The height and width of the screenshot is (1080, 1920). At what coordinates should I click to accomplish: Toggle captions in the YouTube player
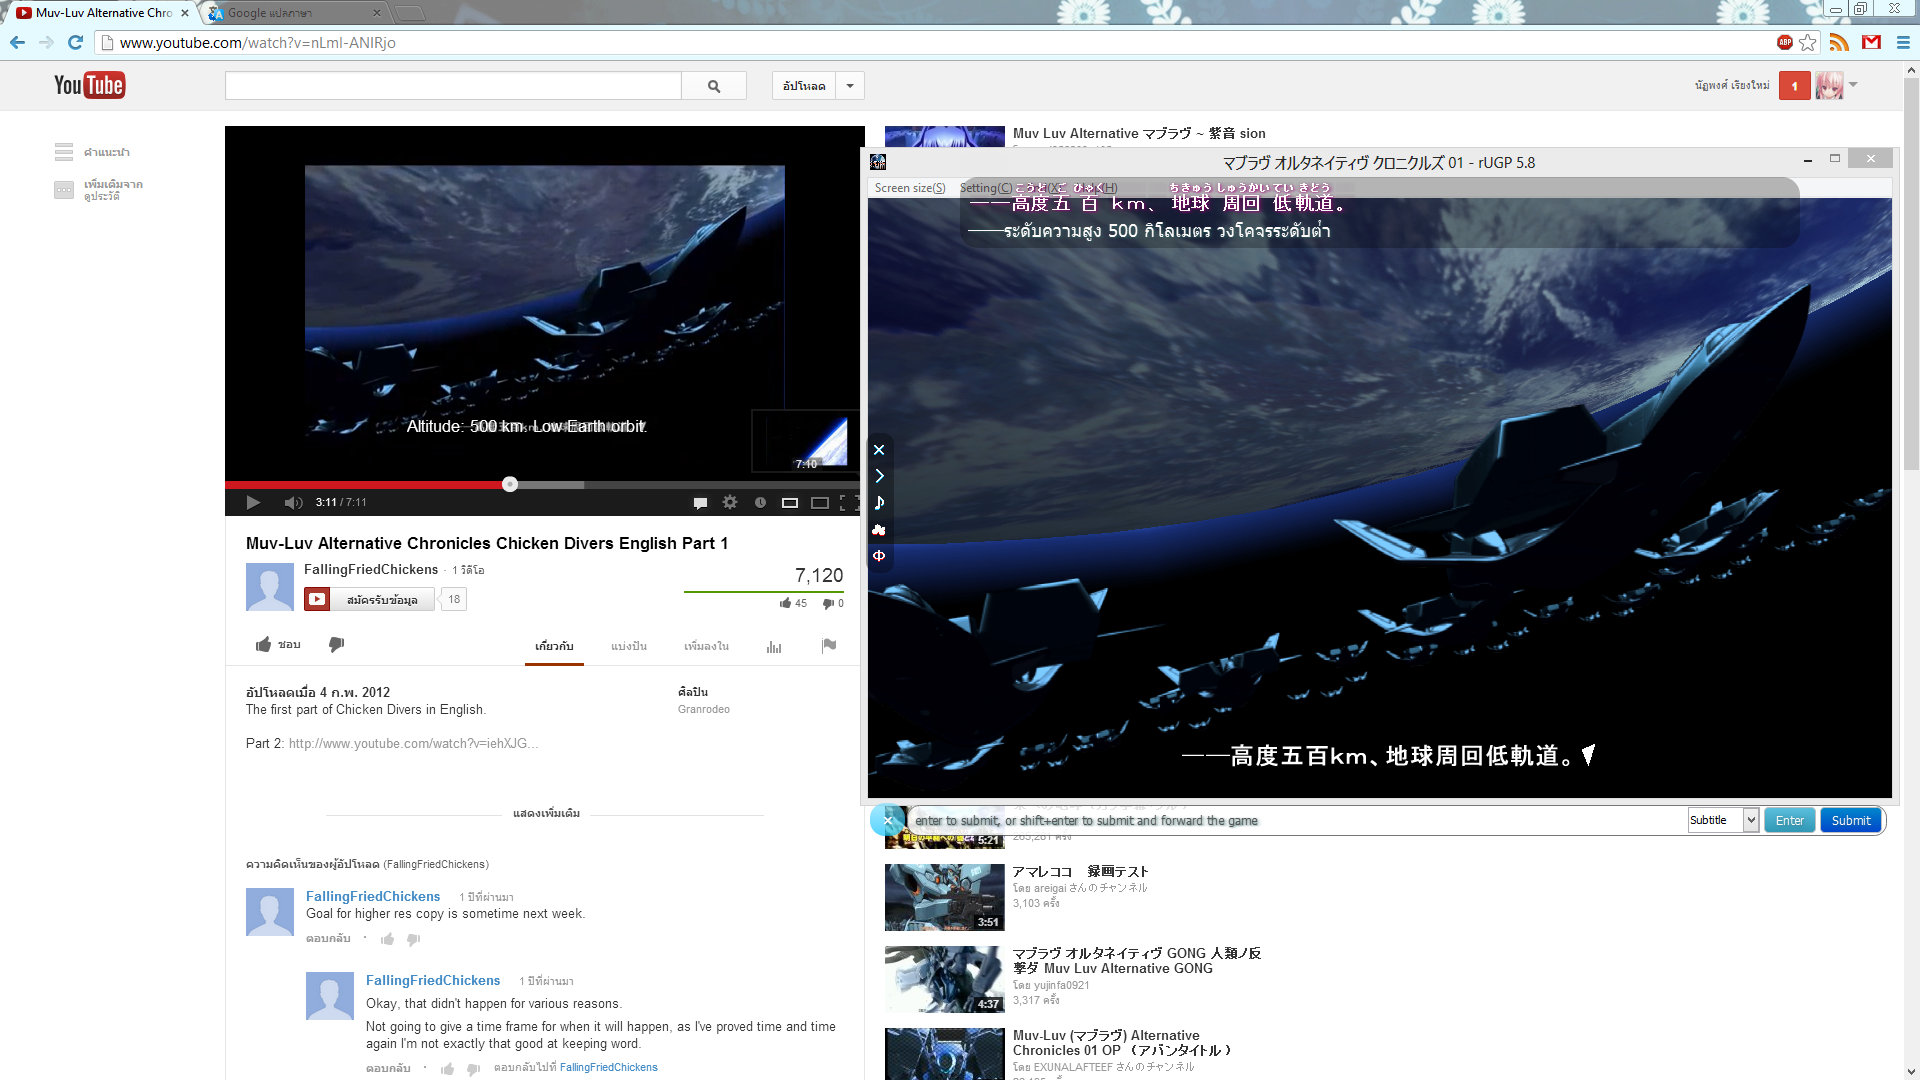pyautogui.click(x=700, y=503)
